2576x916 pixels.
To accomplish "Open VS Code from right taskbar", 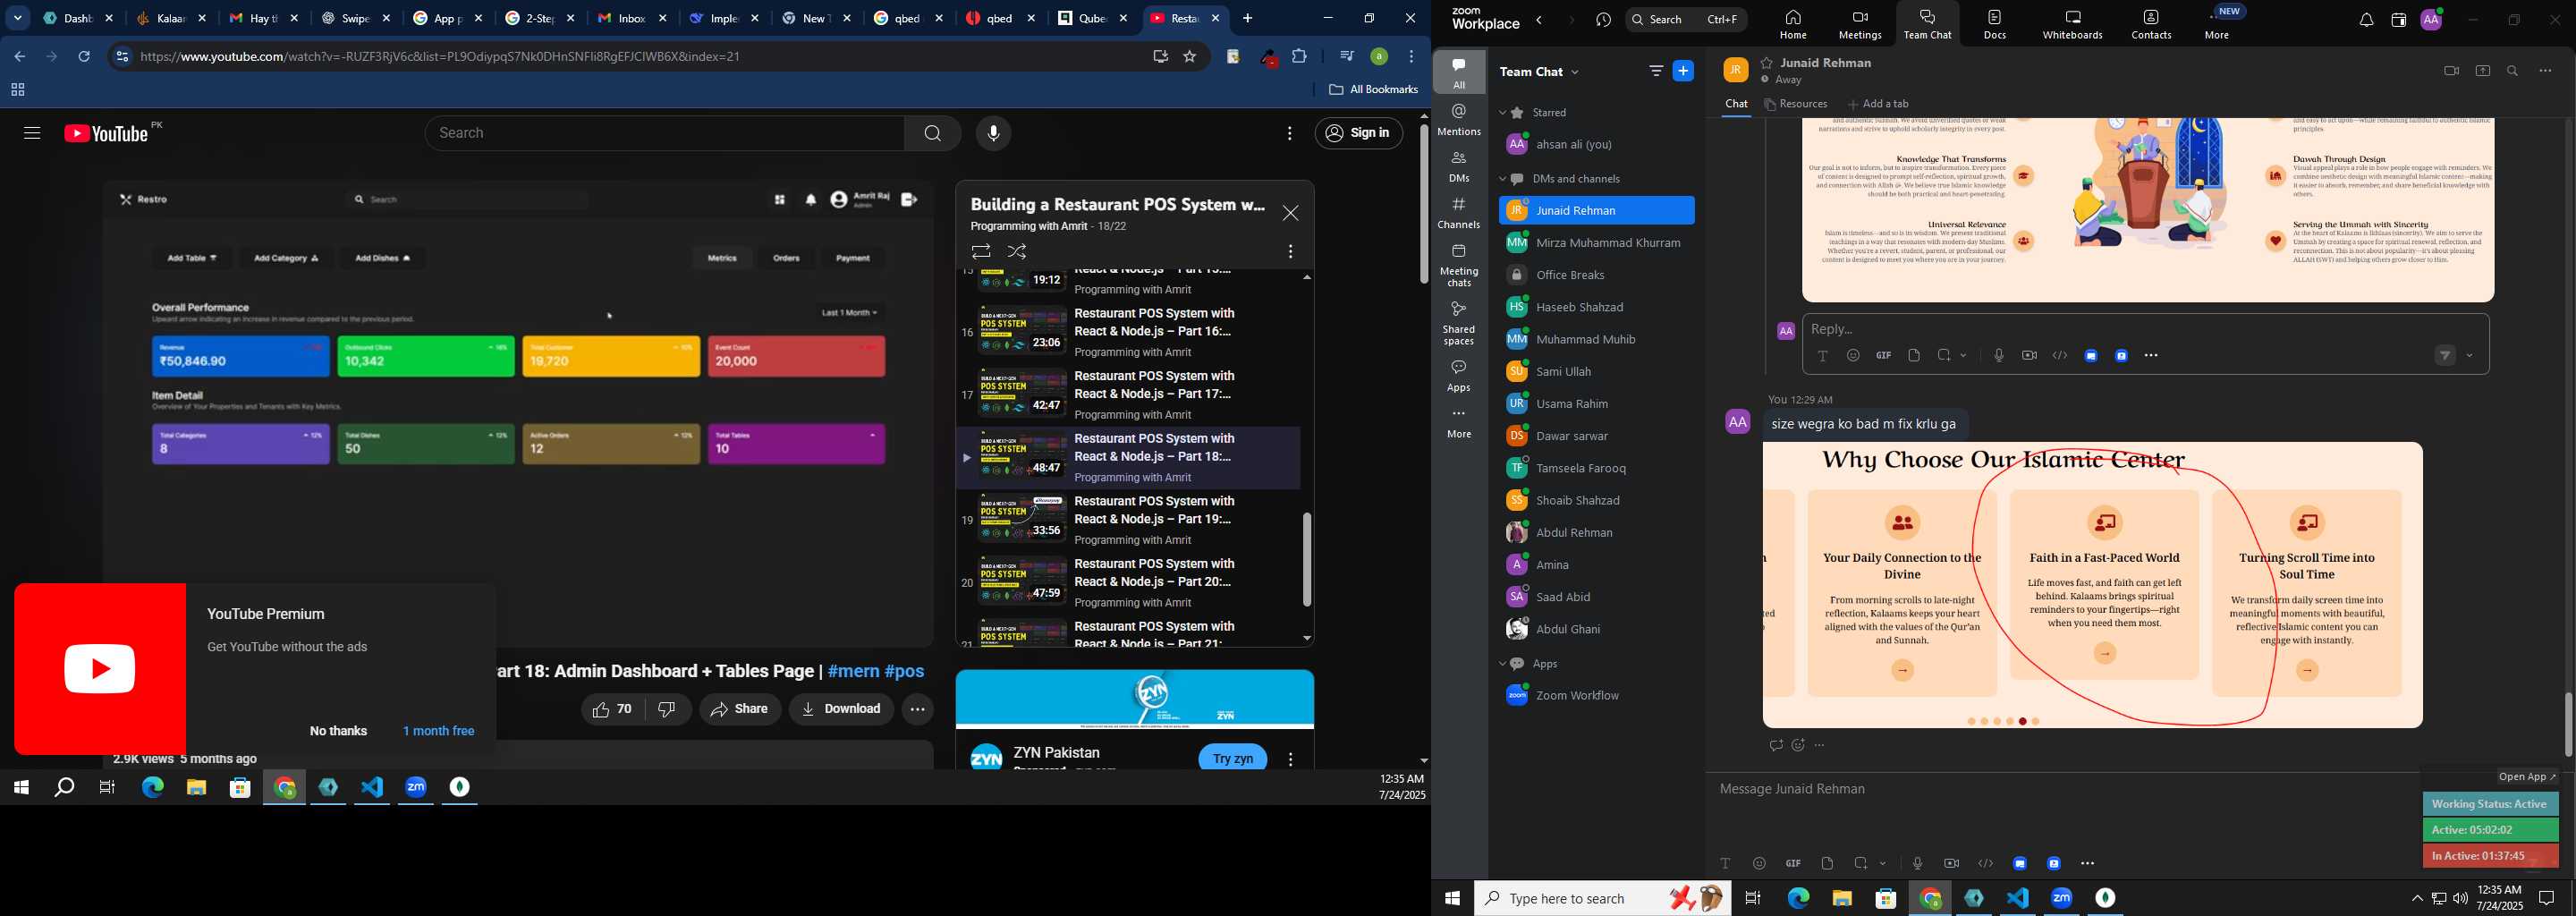I will (2018, 898).
